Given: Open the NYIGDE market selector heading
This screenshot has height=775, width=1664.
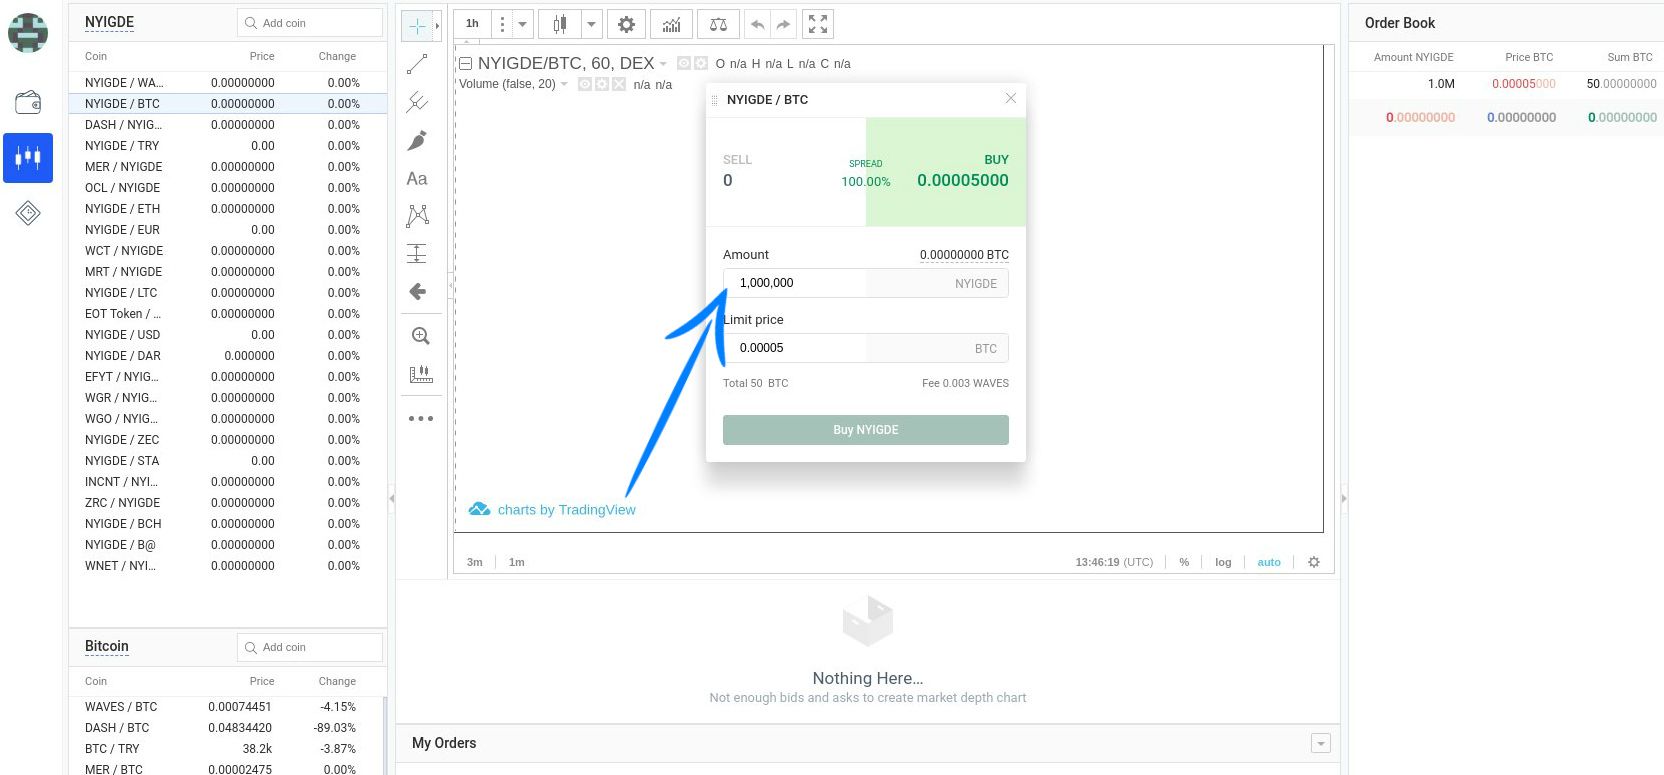Looking at the screenshot, I should [109, 22].
